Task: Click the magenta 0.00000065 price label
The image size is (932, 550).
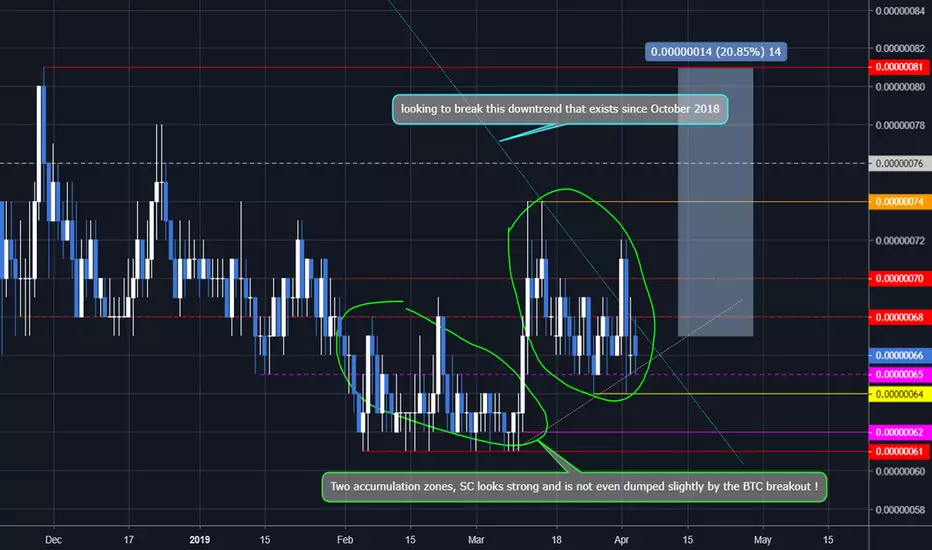Action: pos(899,375)
